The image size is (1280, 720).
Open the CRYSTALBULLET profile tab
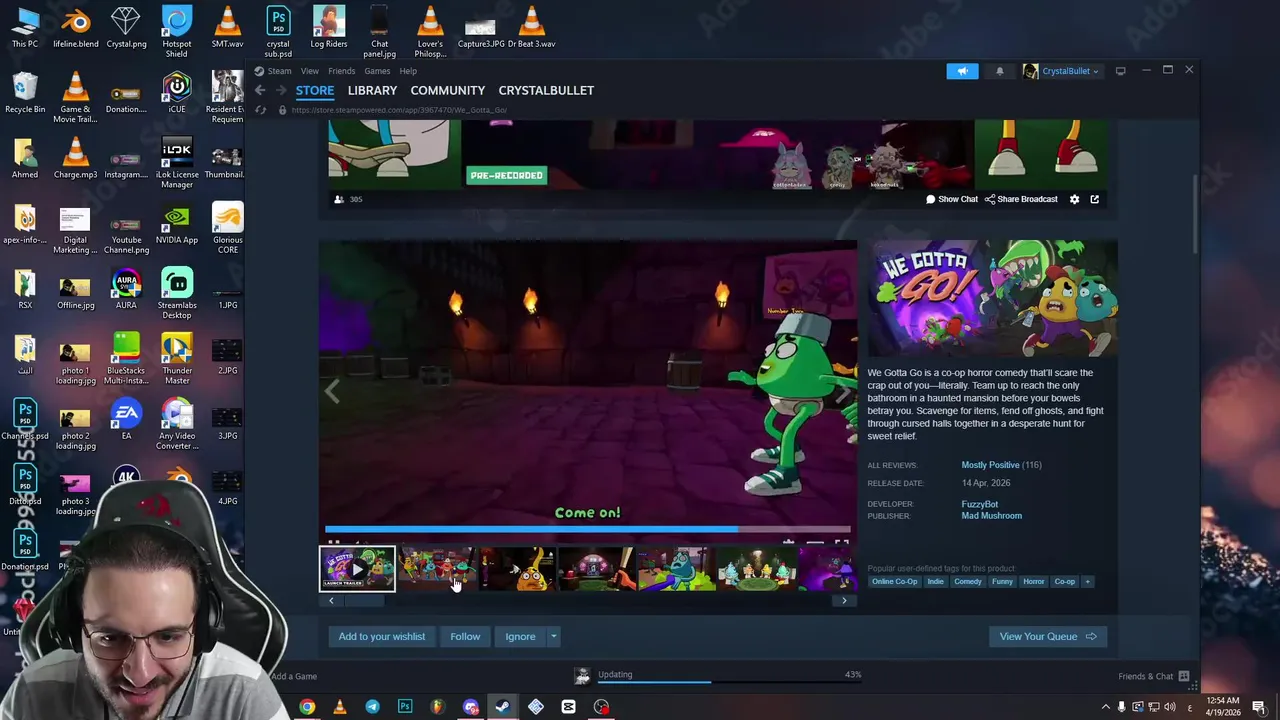pyautogui.click(x=546, y=90)
